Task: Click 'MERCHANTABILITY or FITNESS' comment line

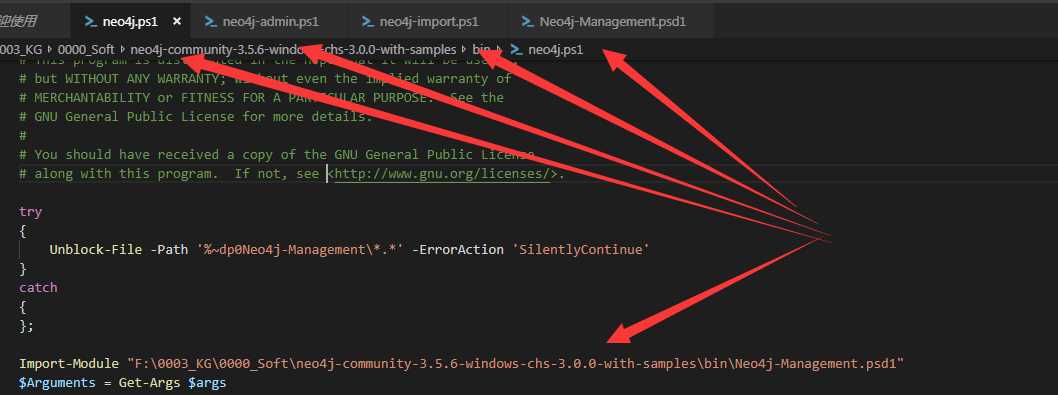Action: (262, 97)
